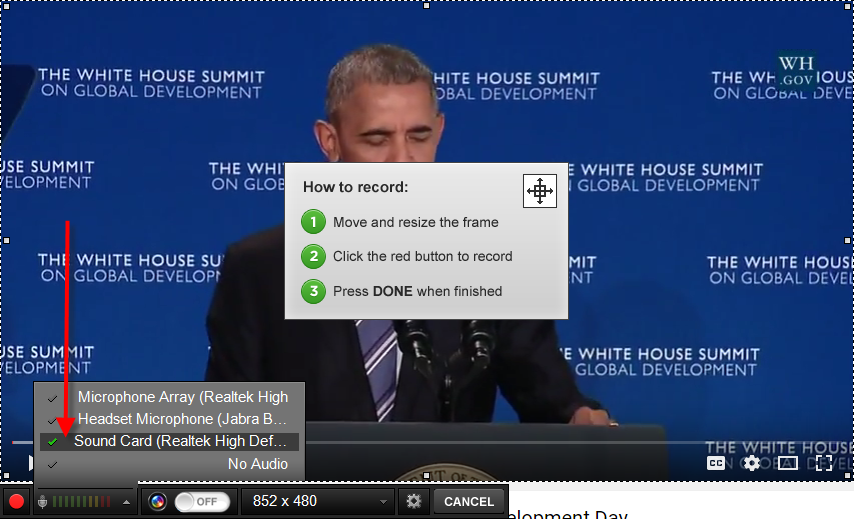The width and height of the screenshot is (854, 519).
Task: Start recording with the red button
Action: [x=16, y=501]
